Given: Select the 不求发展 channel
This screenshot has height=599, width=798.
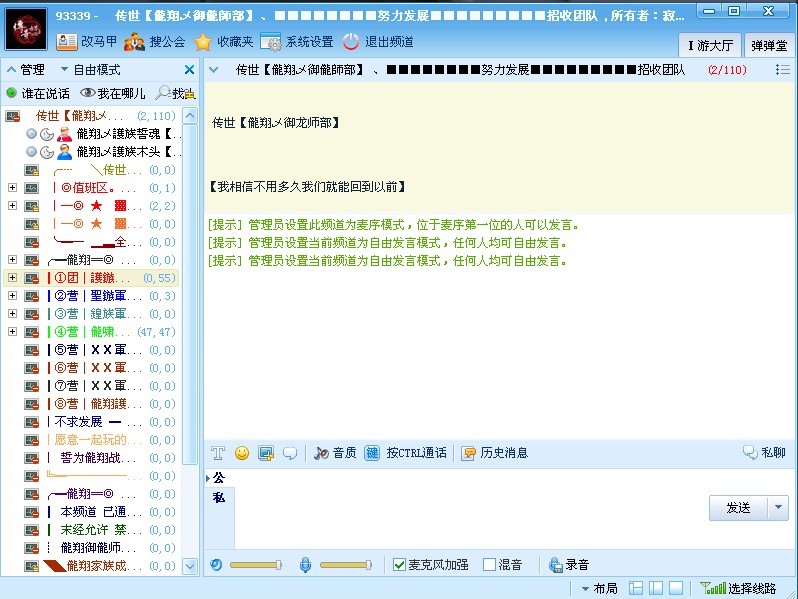Looking at the screenshot, I should click(x=100, y=422).
